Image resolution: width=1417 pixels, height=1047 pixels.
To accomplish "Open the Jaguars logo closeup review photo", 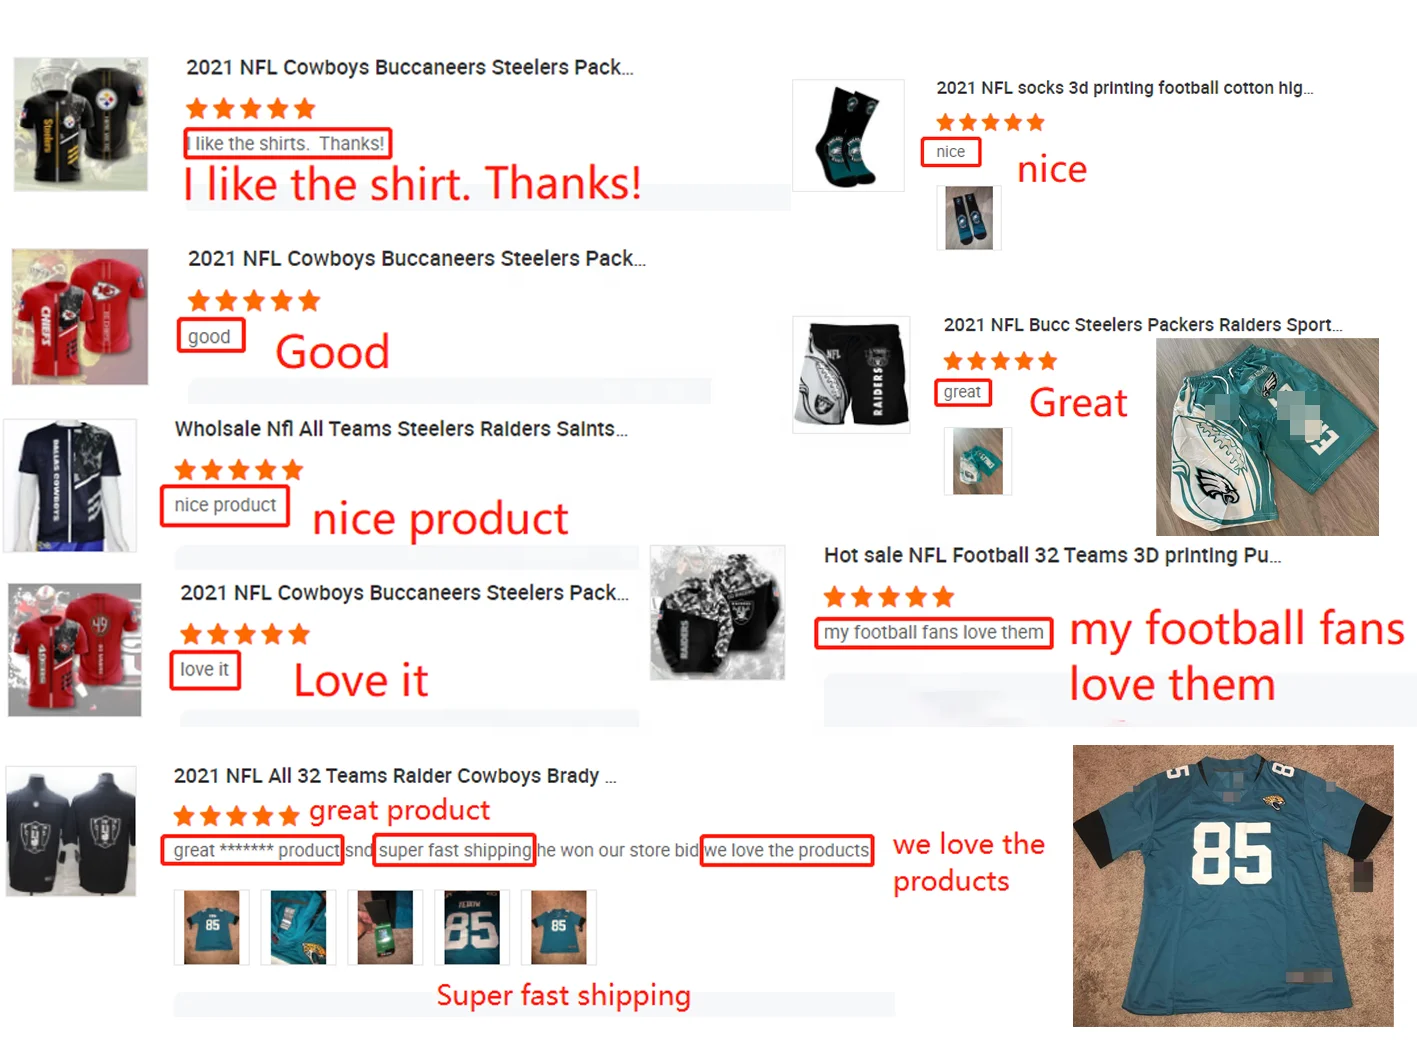I will coord(298,927).
